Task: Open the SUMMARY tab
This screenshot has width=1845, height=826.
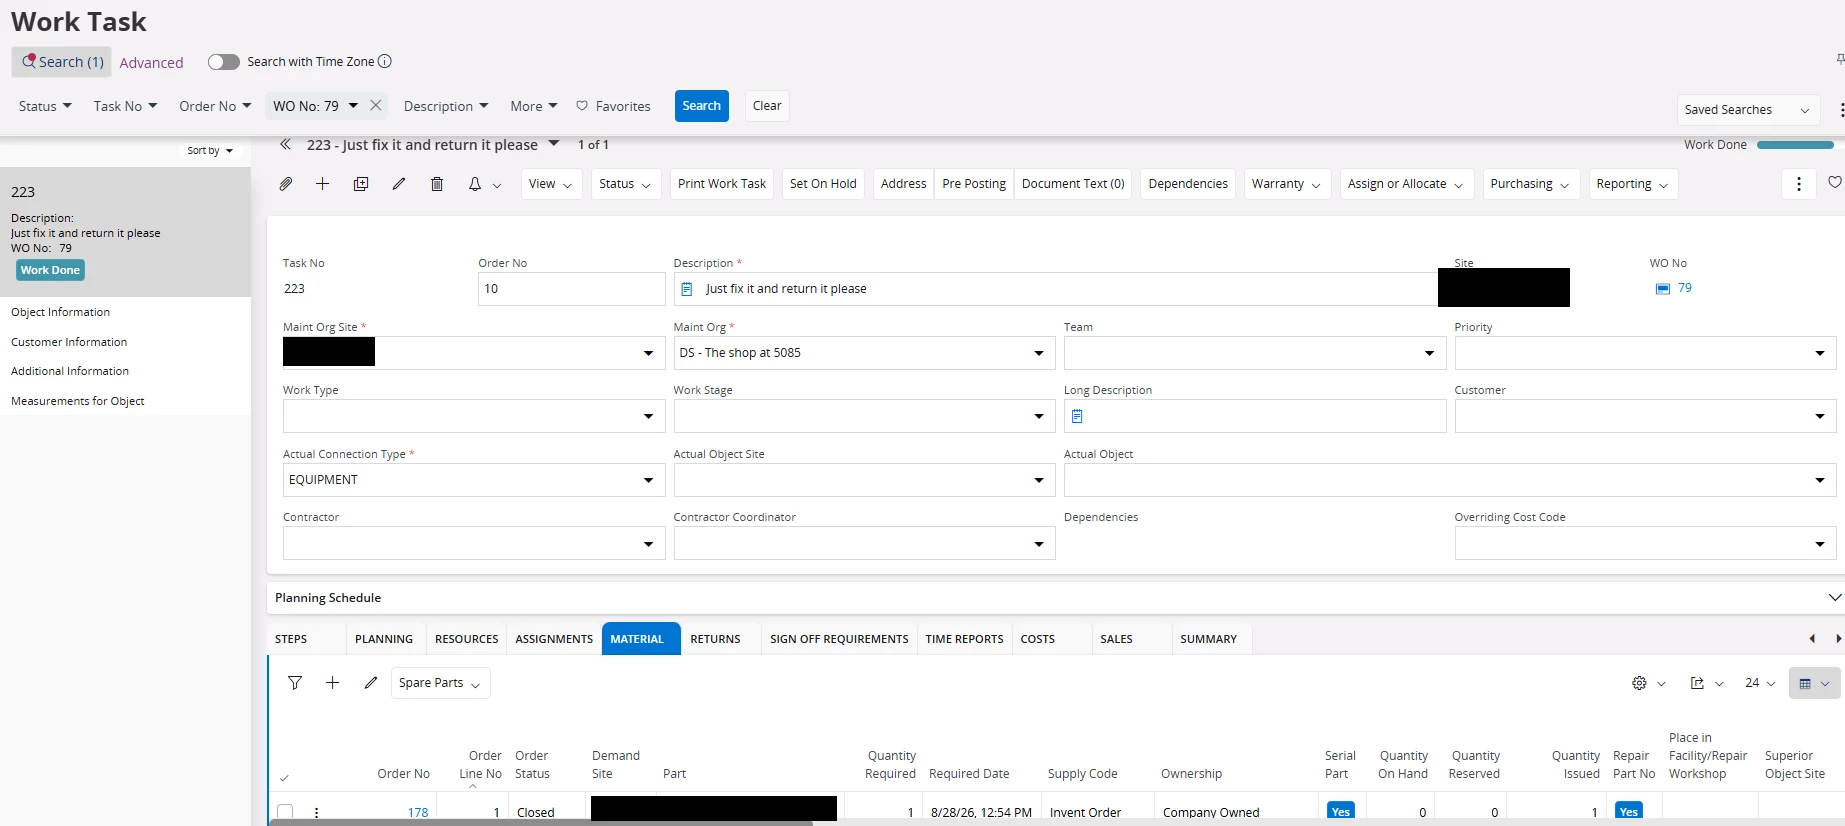Action: (1209, 639)
